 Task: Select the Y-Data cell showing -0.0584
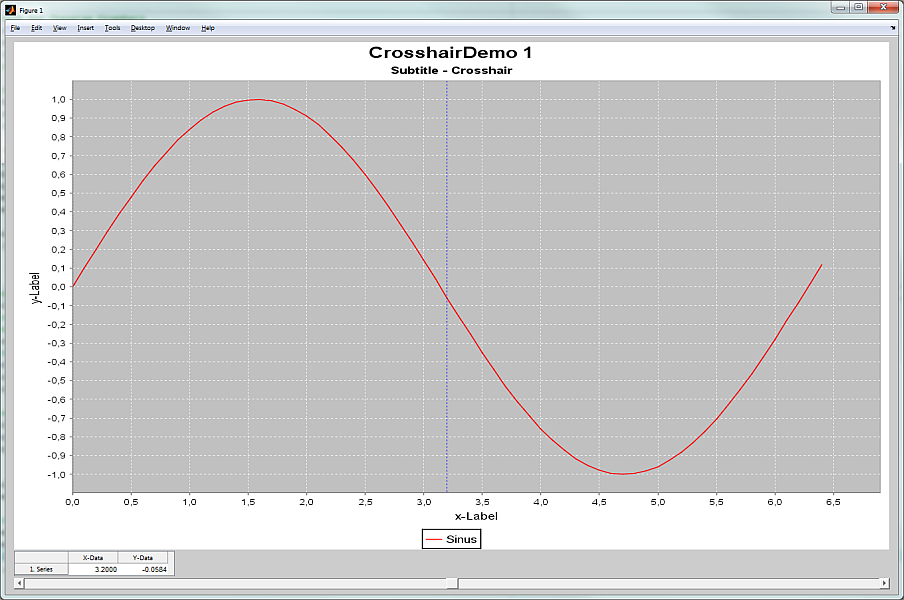coord(143,569)
